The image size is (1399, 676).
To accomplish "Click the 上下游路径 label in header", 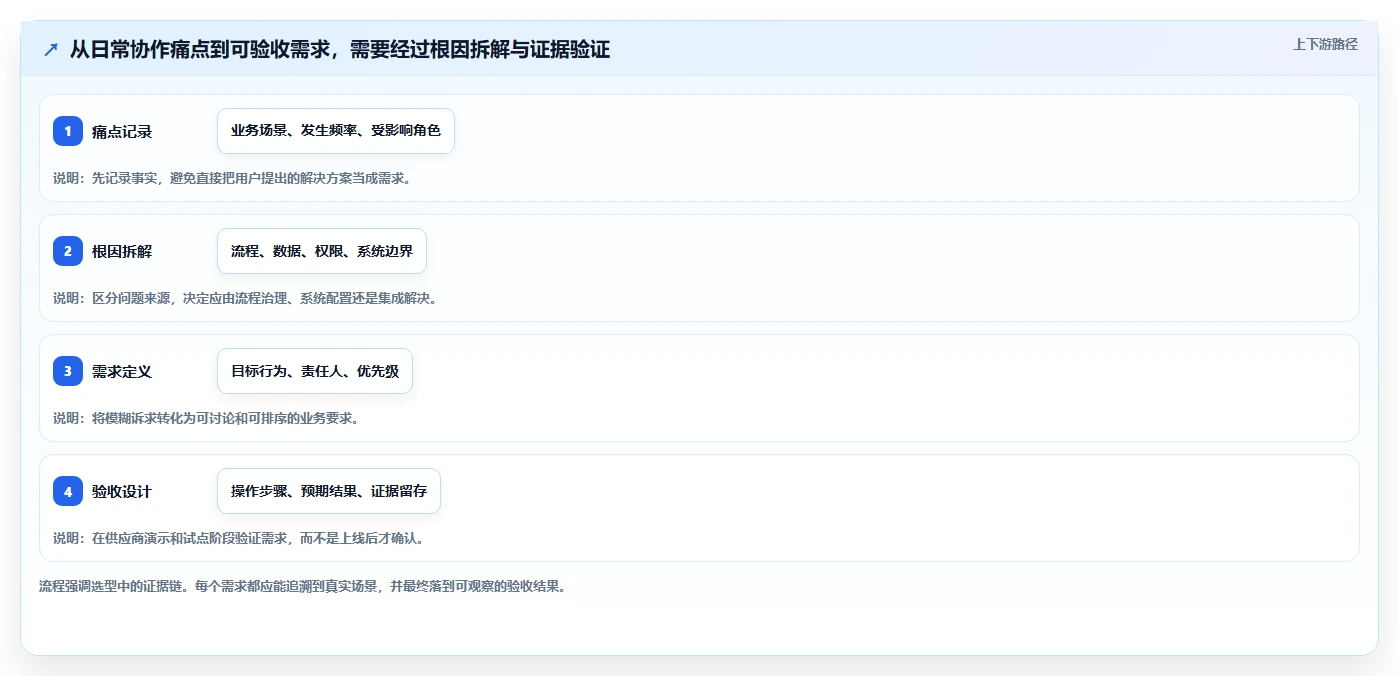I will coord(1325,44).
